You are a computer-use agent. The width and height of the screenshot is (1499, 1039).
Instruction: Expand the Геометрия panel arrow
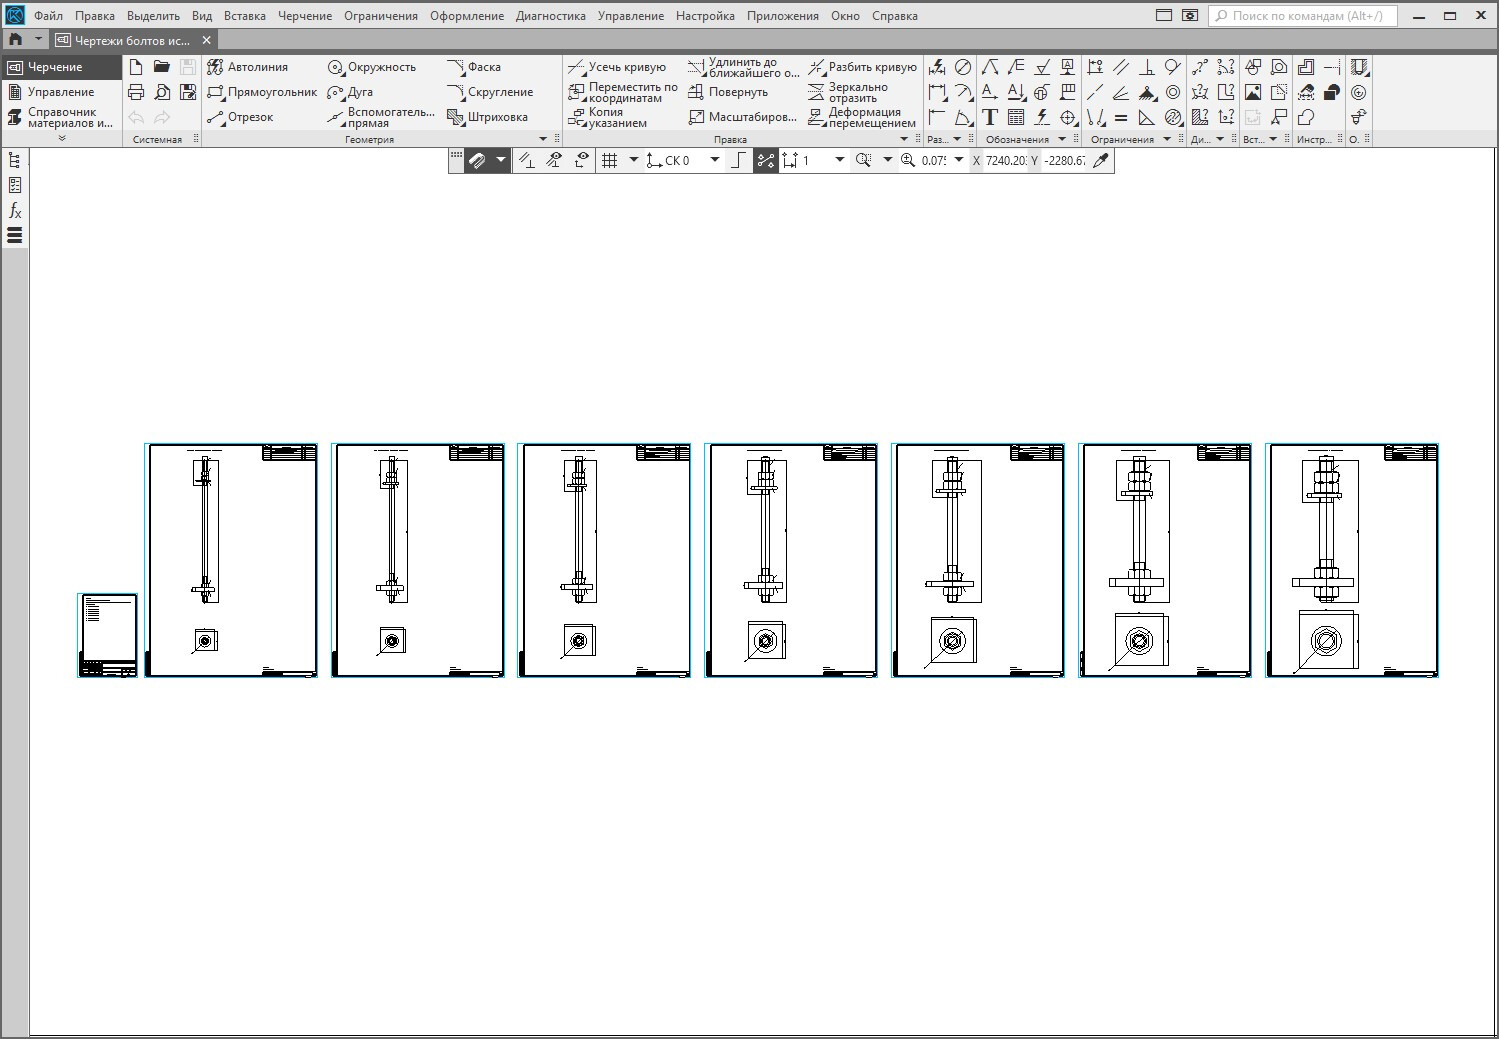[x=543, y=139]
